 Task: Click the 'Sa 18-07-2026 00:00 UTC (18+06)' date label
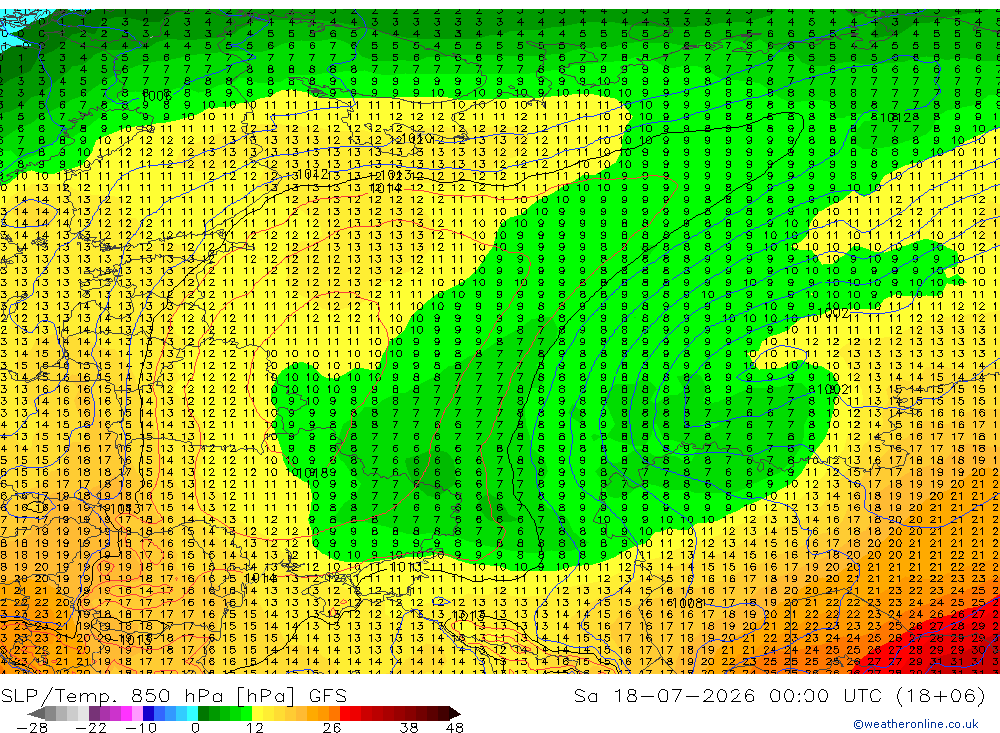coord(779,695)
